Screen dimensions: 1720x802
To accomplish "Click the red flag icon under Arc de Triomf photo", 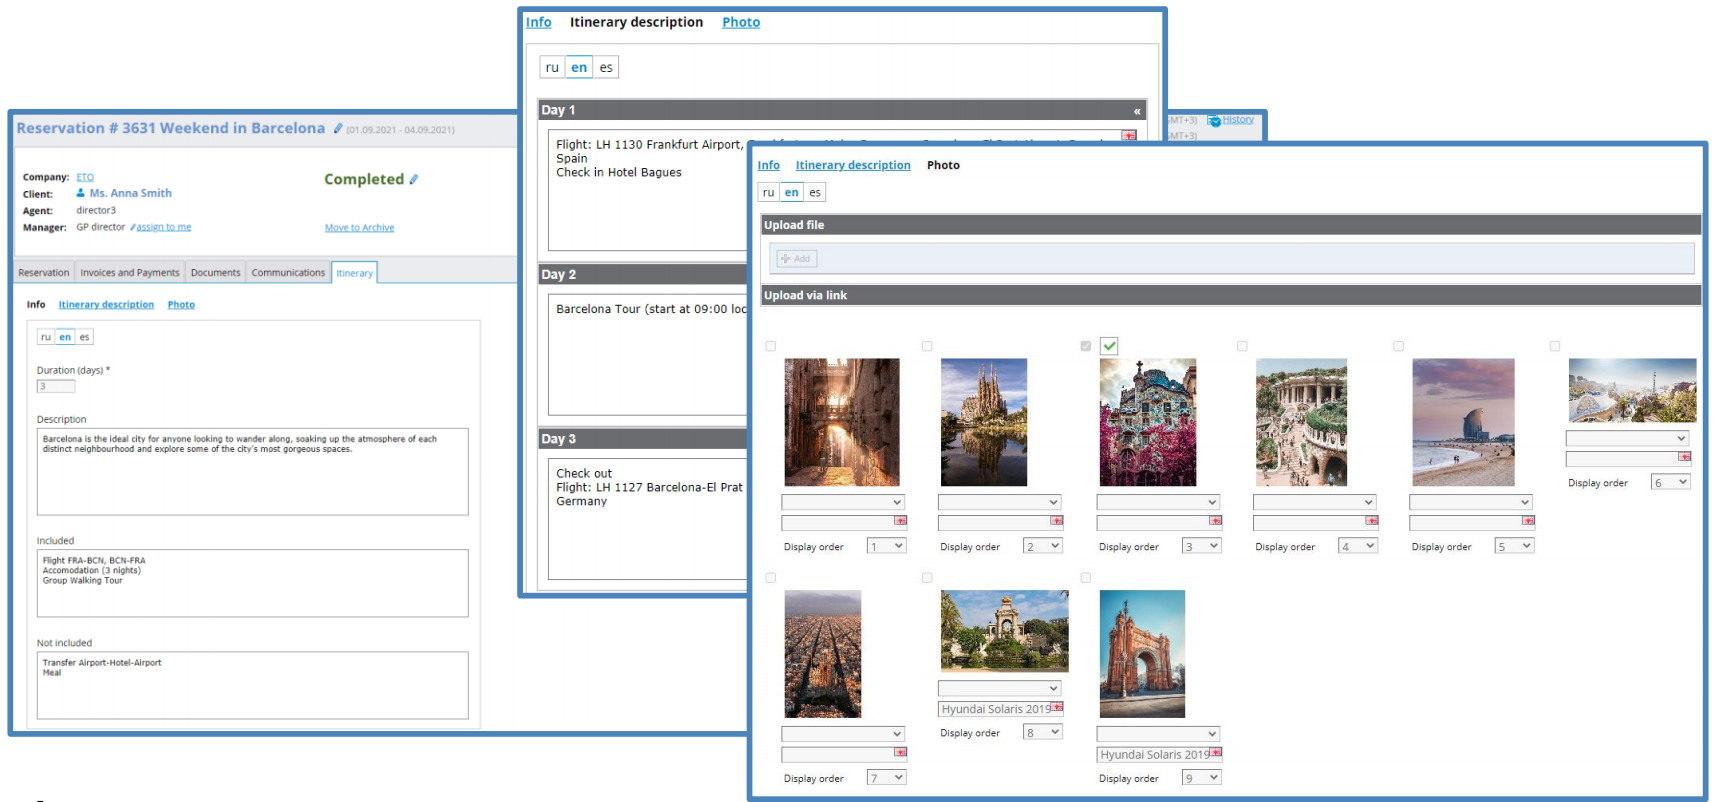I will [1216, 753].
